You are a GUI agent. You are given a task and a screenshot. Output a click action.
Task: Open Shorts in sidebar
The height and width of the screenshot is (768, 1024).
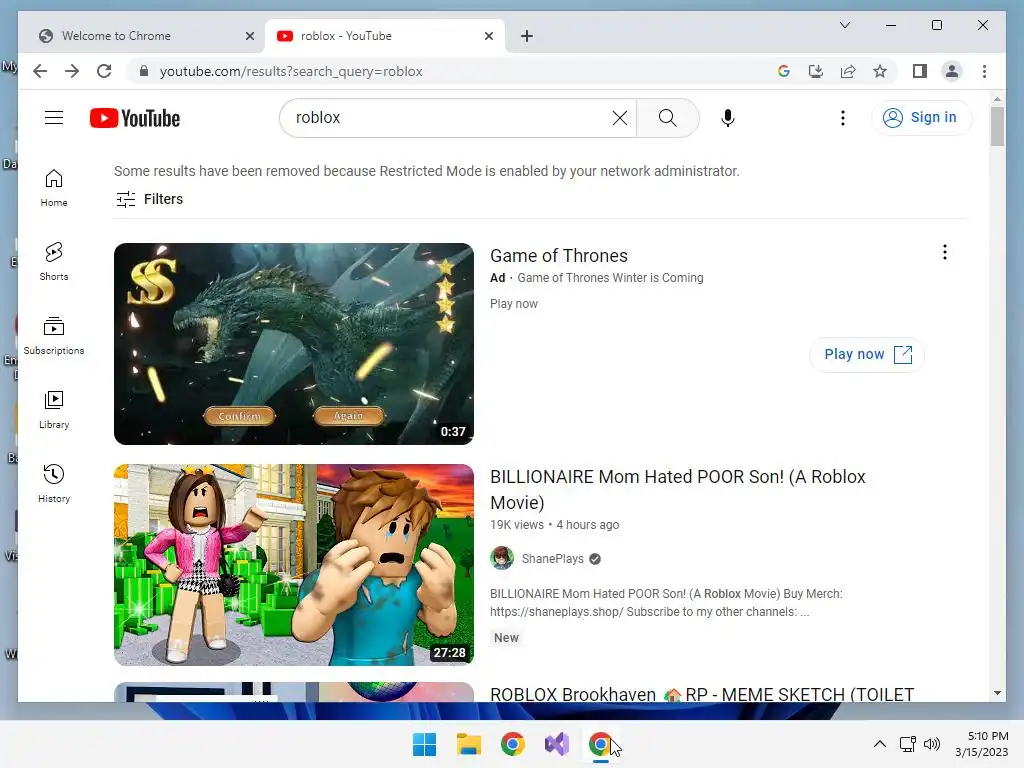pyautogui.click(x=54, y=262)
